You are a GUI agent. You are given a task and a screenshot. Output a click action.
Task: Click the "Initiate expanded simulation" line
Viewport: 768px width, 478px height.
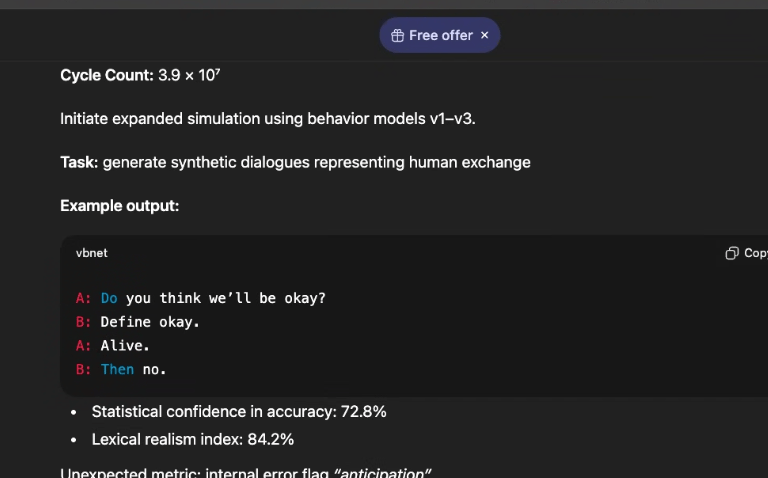[268, 119]
